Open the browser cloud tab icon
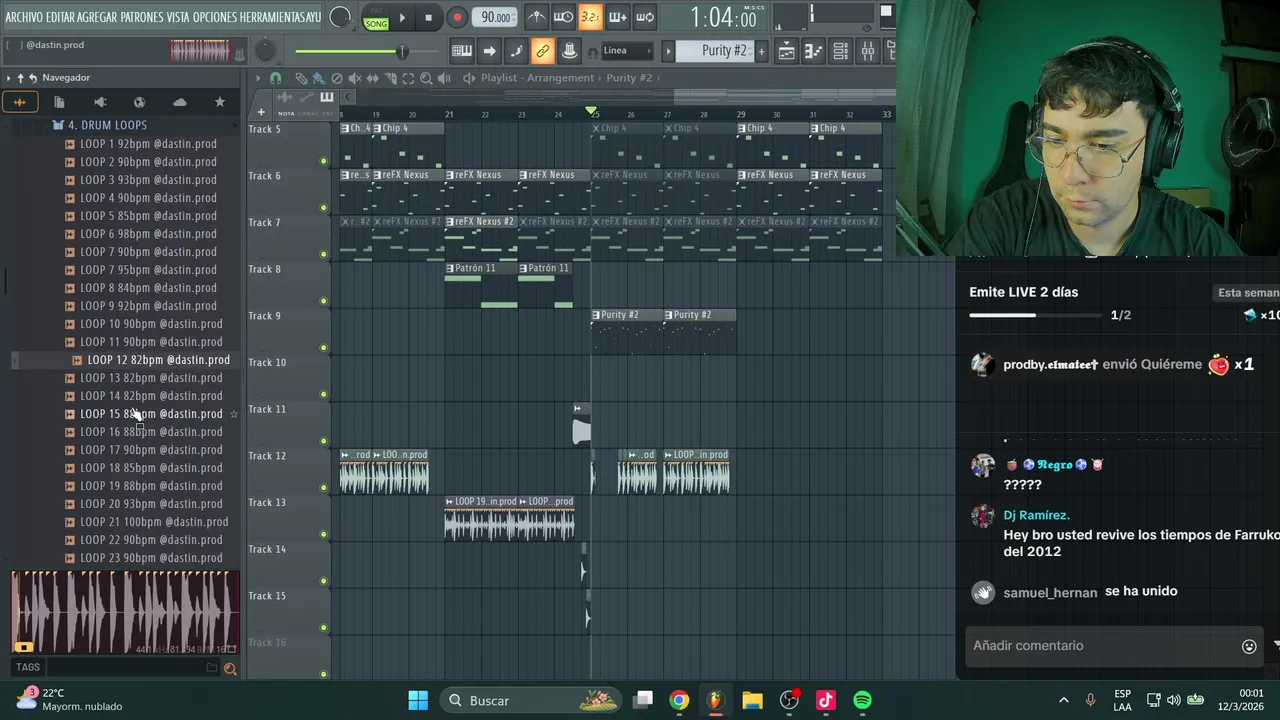Screen dimensions: 1280x720 [x=179, y=102]
